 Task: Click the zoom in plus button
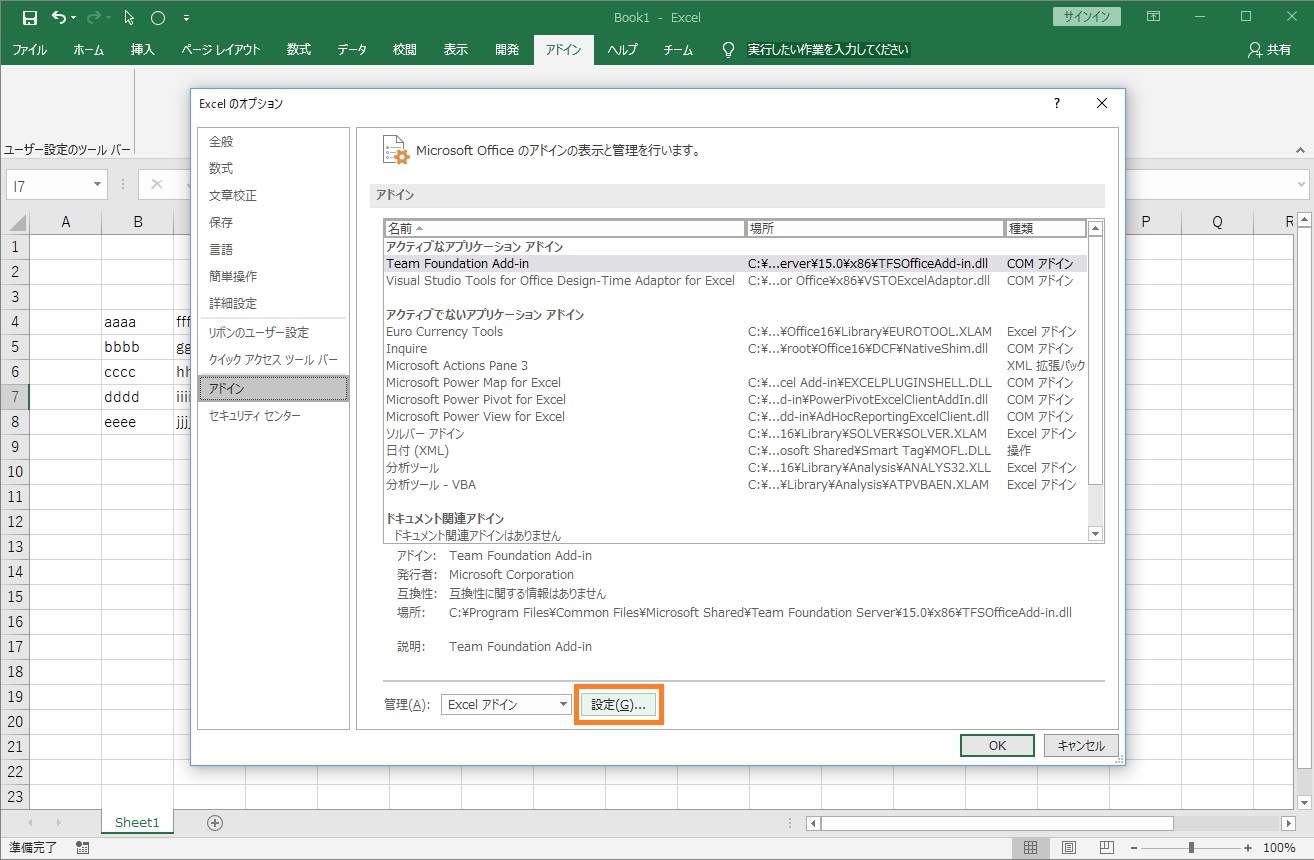pos(1247,848)
